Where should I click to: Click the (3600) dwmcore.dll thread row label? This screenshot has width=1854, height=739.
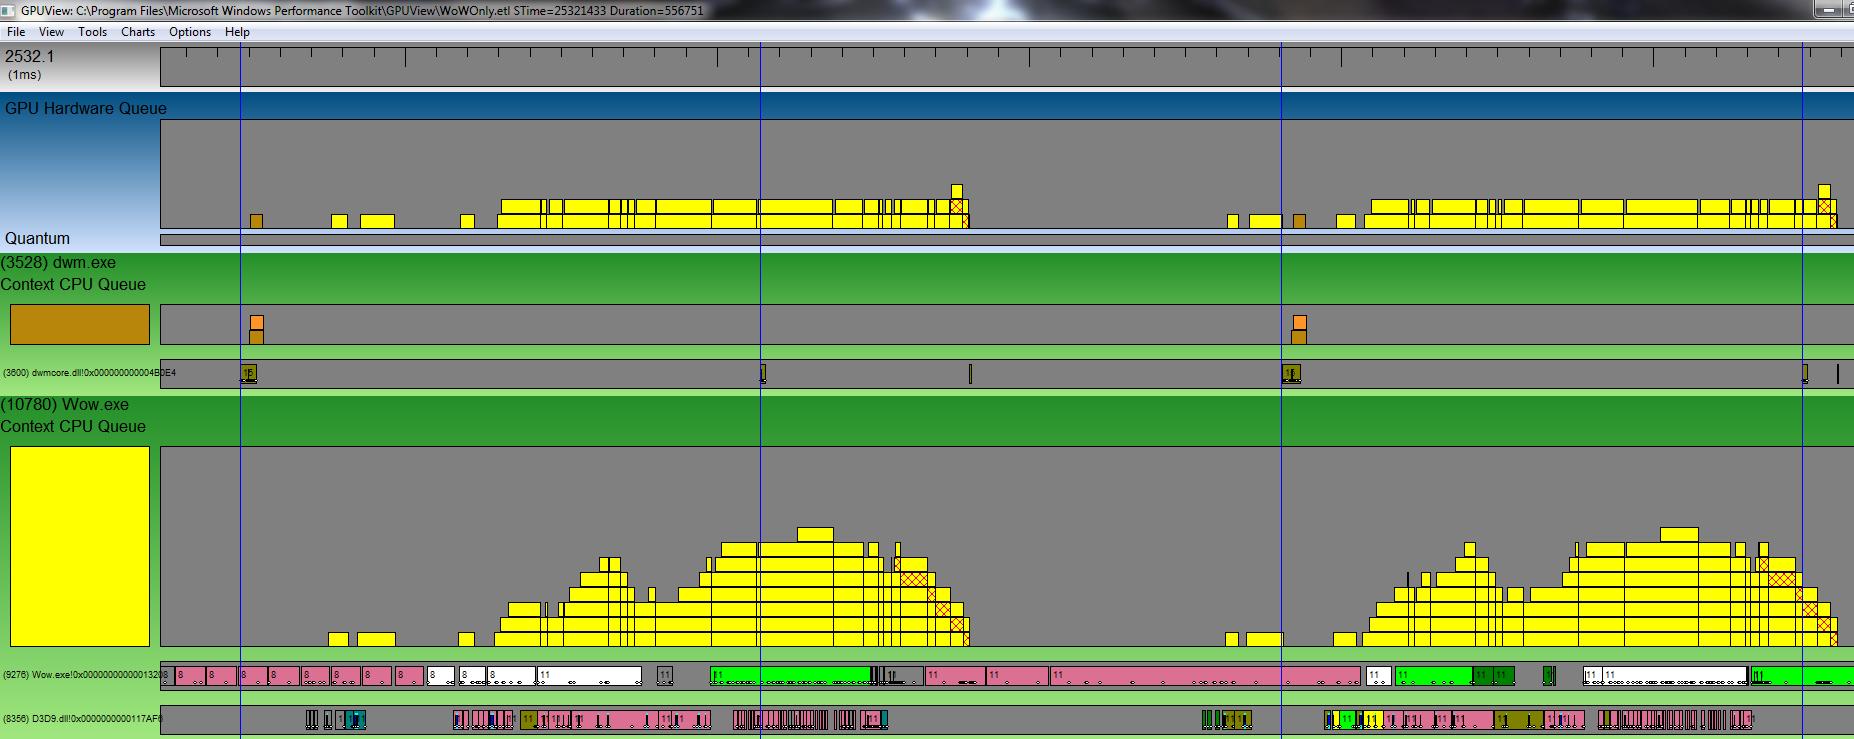click(x=88, y=373)
